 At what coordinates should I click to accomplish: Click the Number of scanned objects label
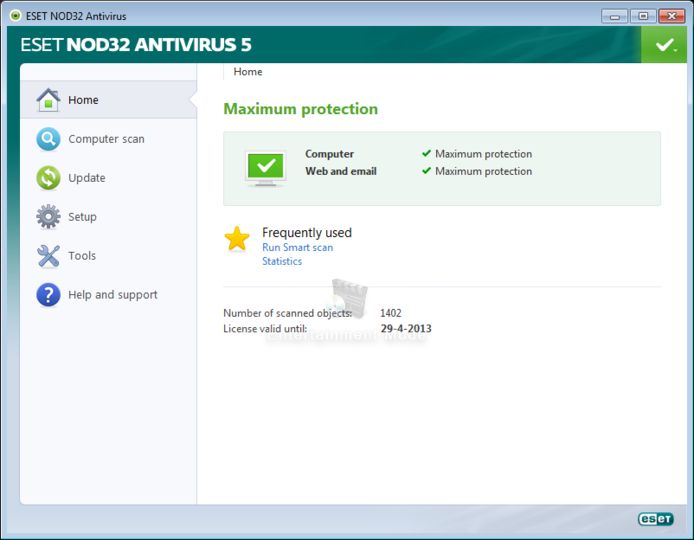coord(288,313)
